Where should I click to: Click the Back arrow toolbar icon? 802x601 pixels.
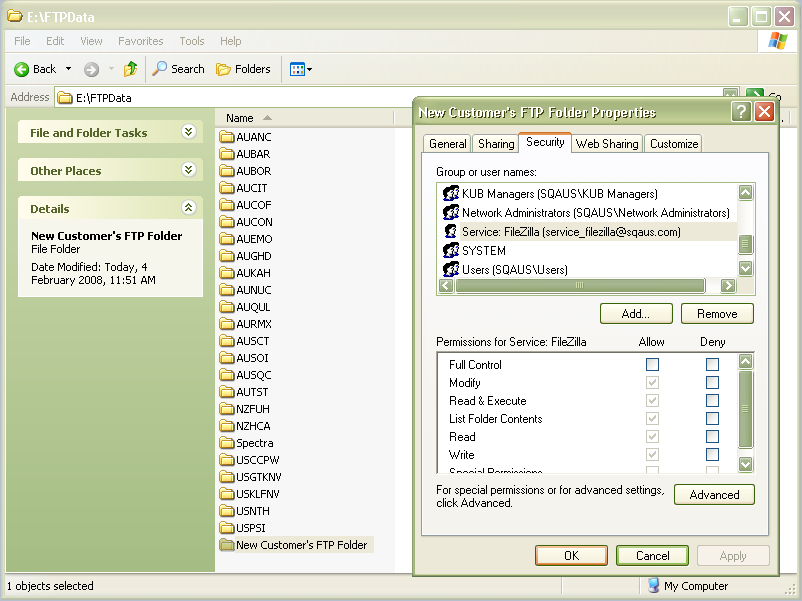pyautogui.click(x=21, y=69)
